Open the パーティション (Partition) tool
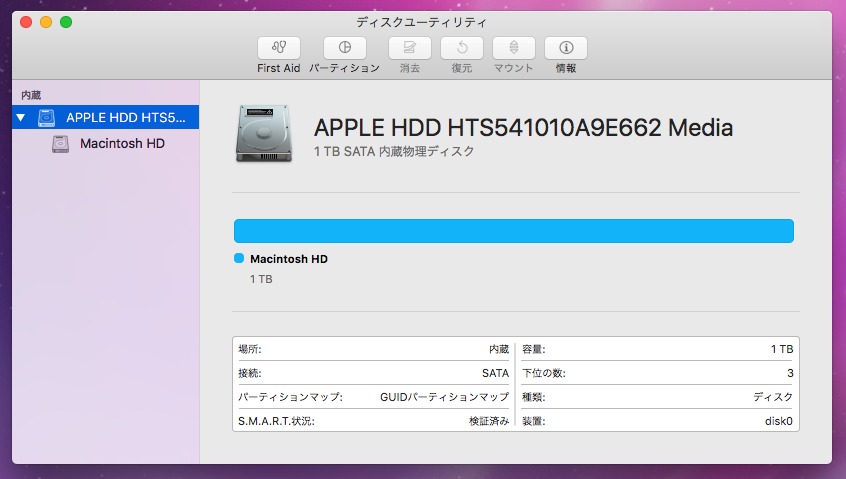Image resolution: width=846 pixels, height=479 pixels. click(344, 48)
